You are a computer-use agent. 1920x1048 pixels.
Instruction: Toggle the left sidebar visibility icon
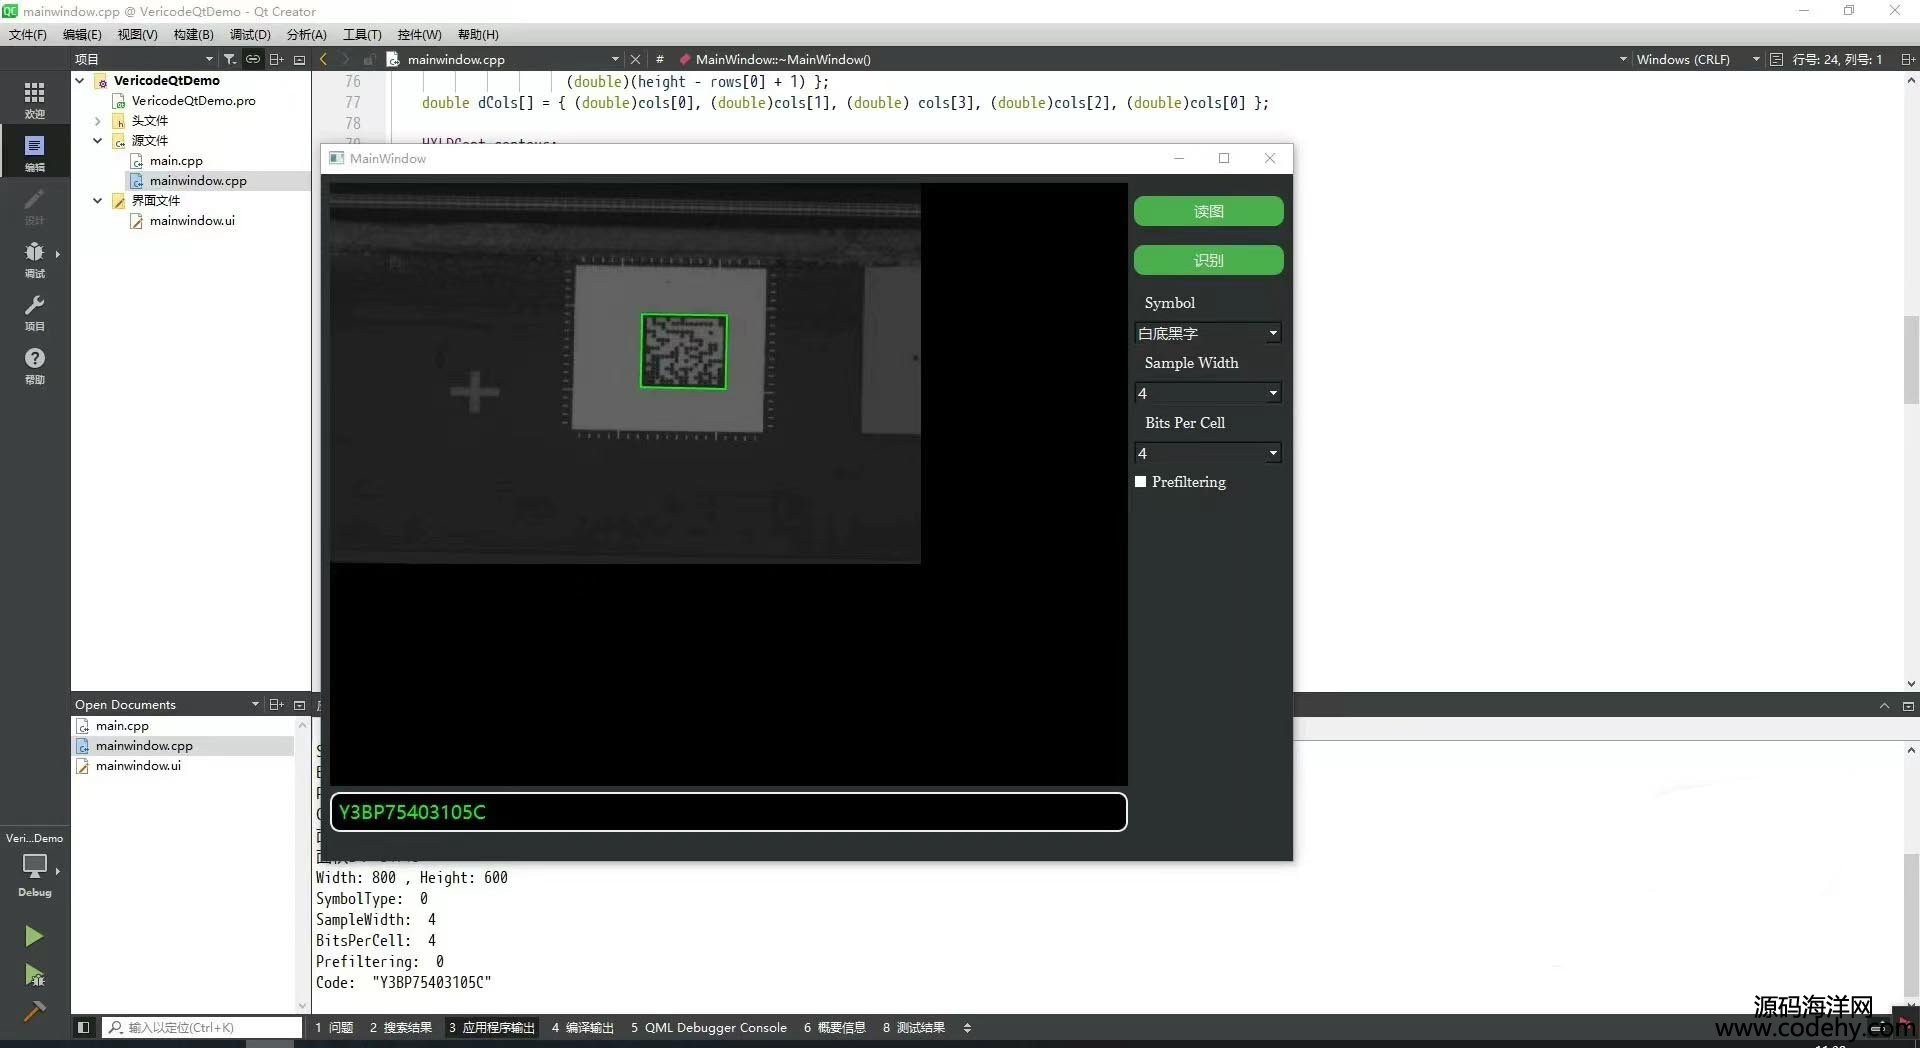coord(84,1027)
